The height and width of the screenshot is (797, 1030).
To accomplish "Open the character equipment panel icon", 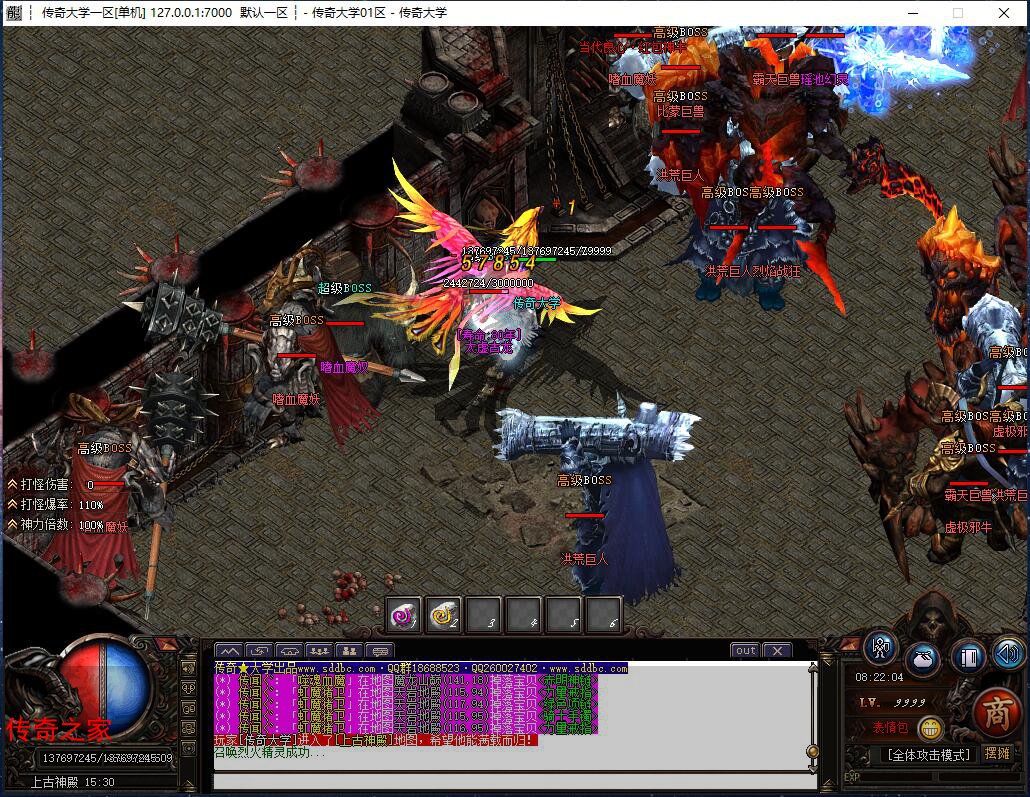I will (881, 649).
